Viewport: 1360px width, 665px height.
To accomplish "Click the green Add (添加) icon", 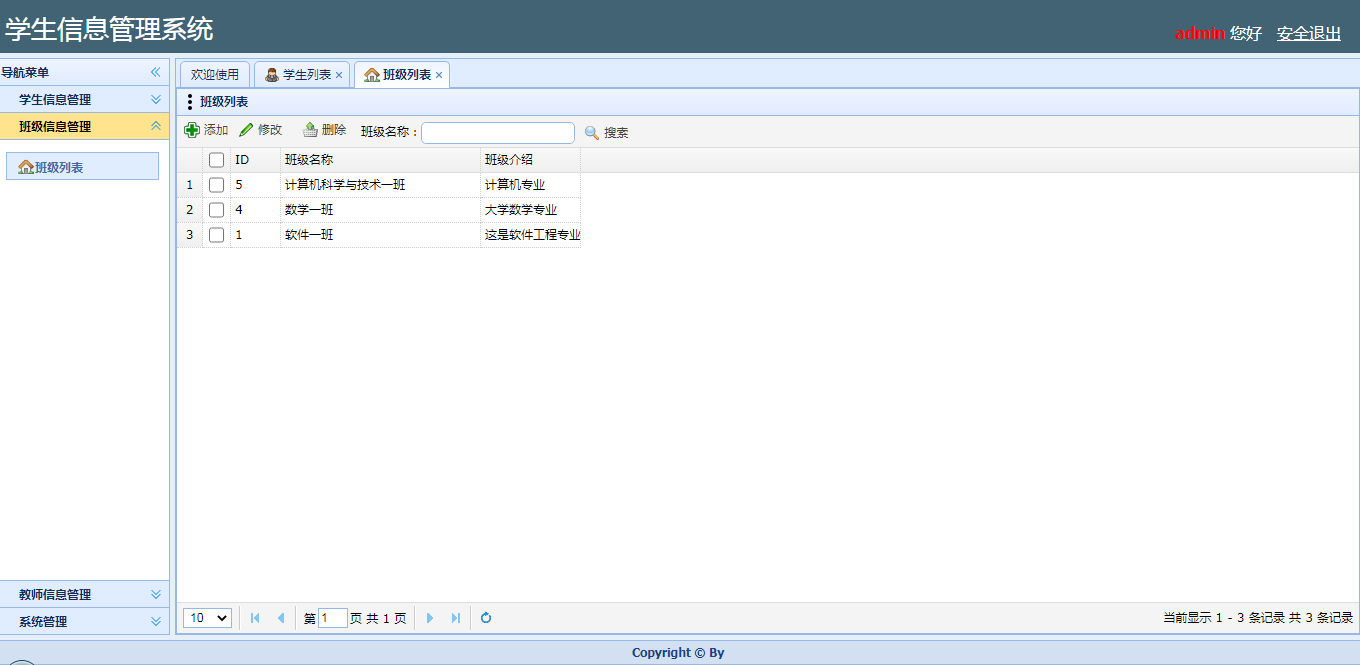I will click(192, 131).
